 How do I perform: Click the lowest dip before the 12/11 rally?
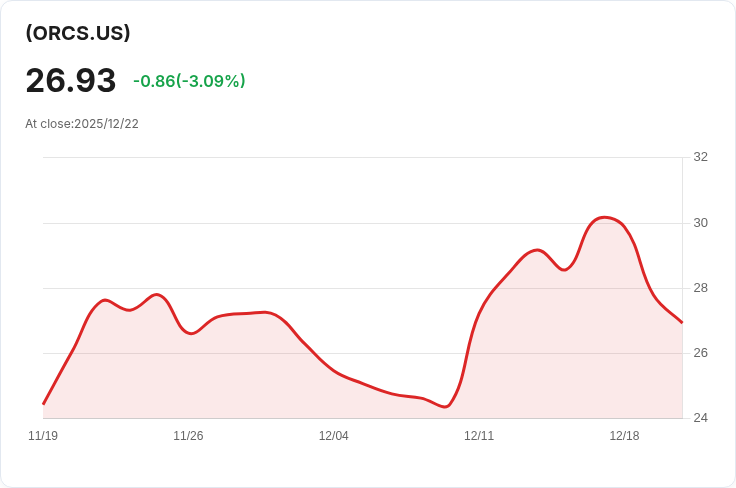click(x=444, y=407)
